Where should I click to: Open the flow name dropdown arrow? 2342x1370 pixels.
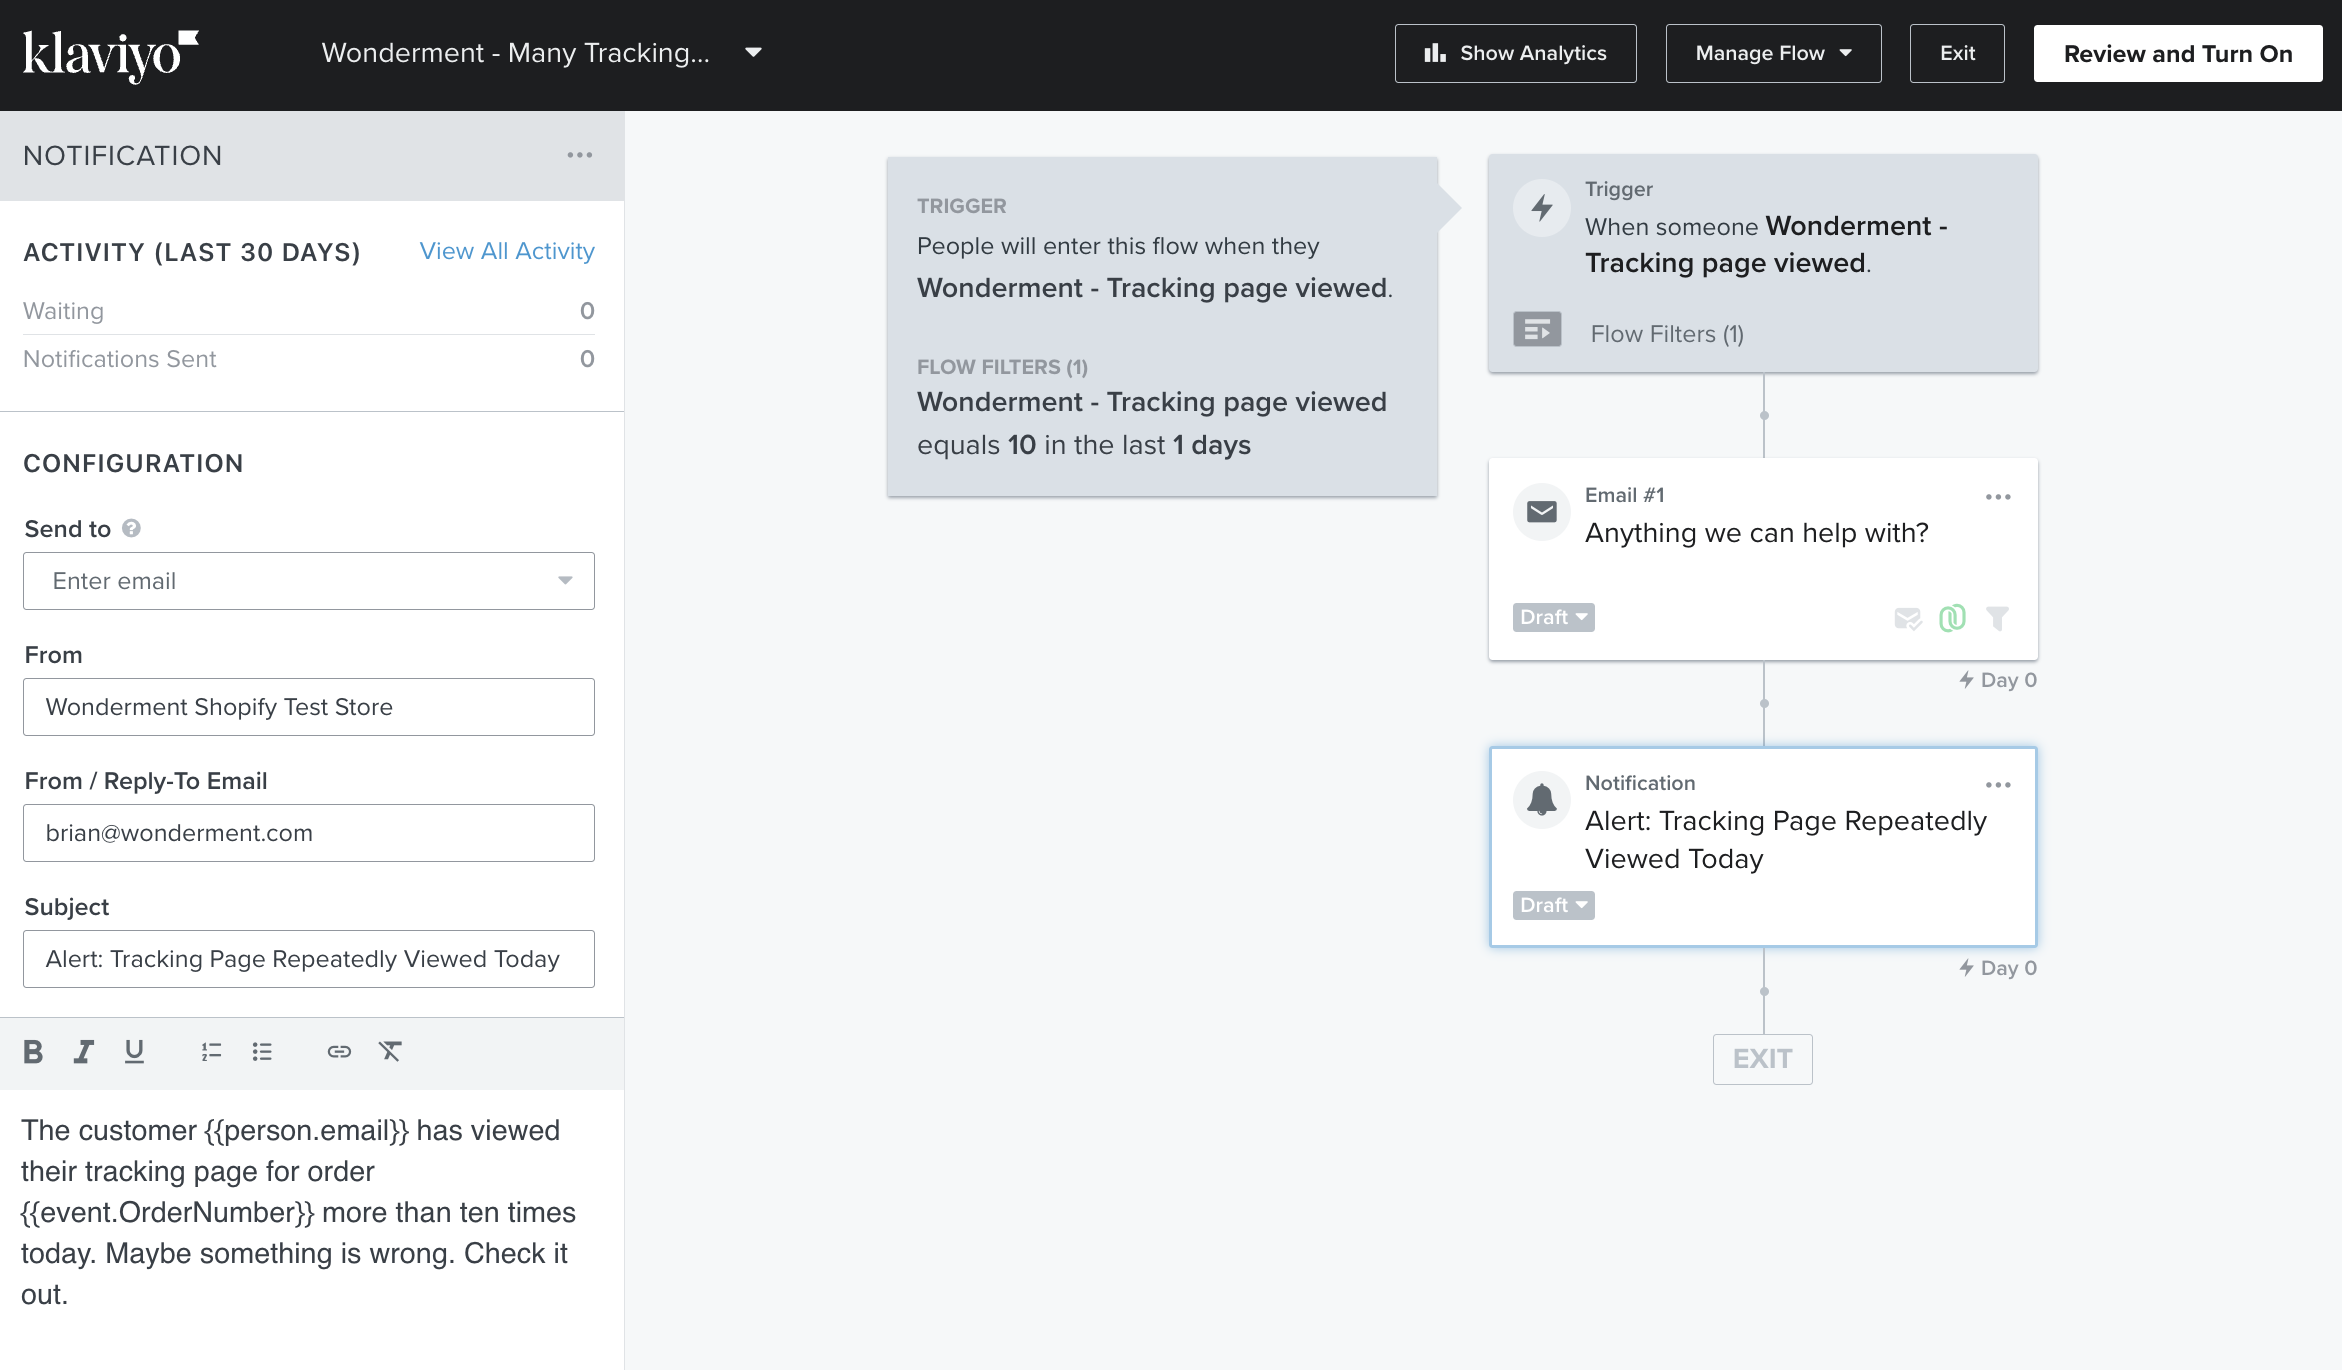[x=754, y=53]
